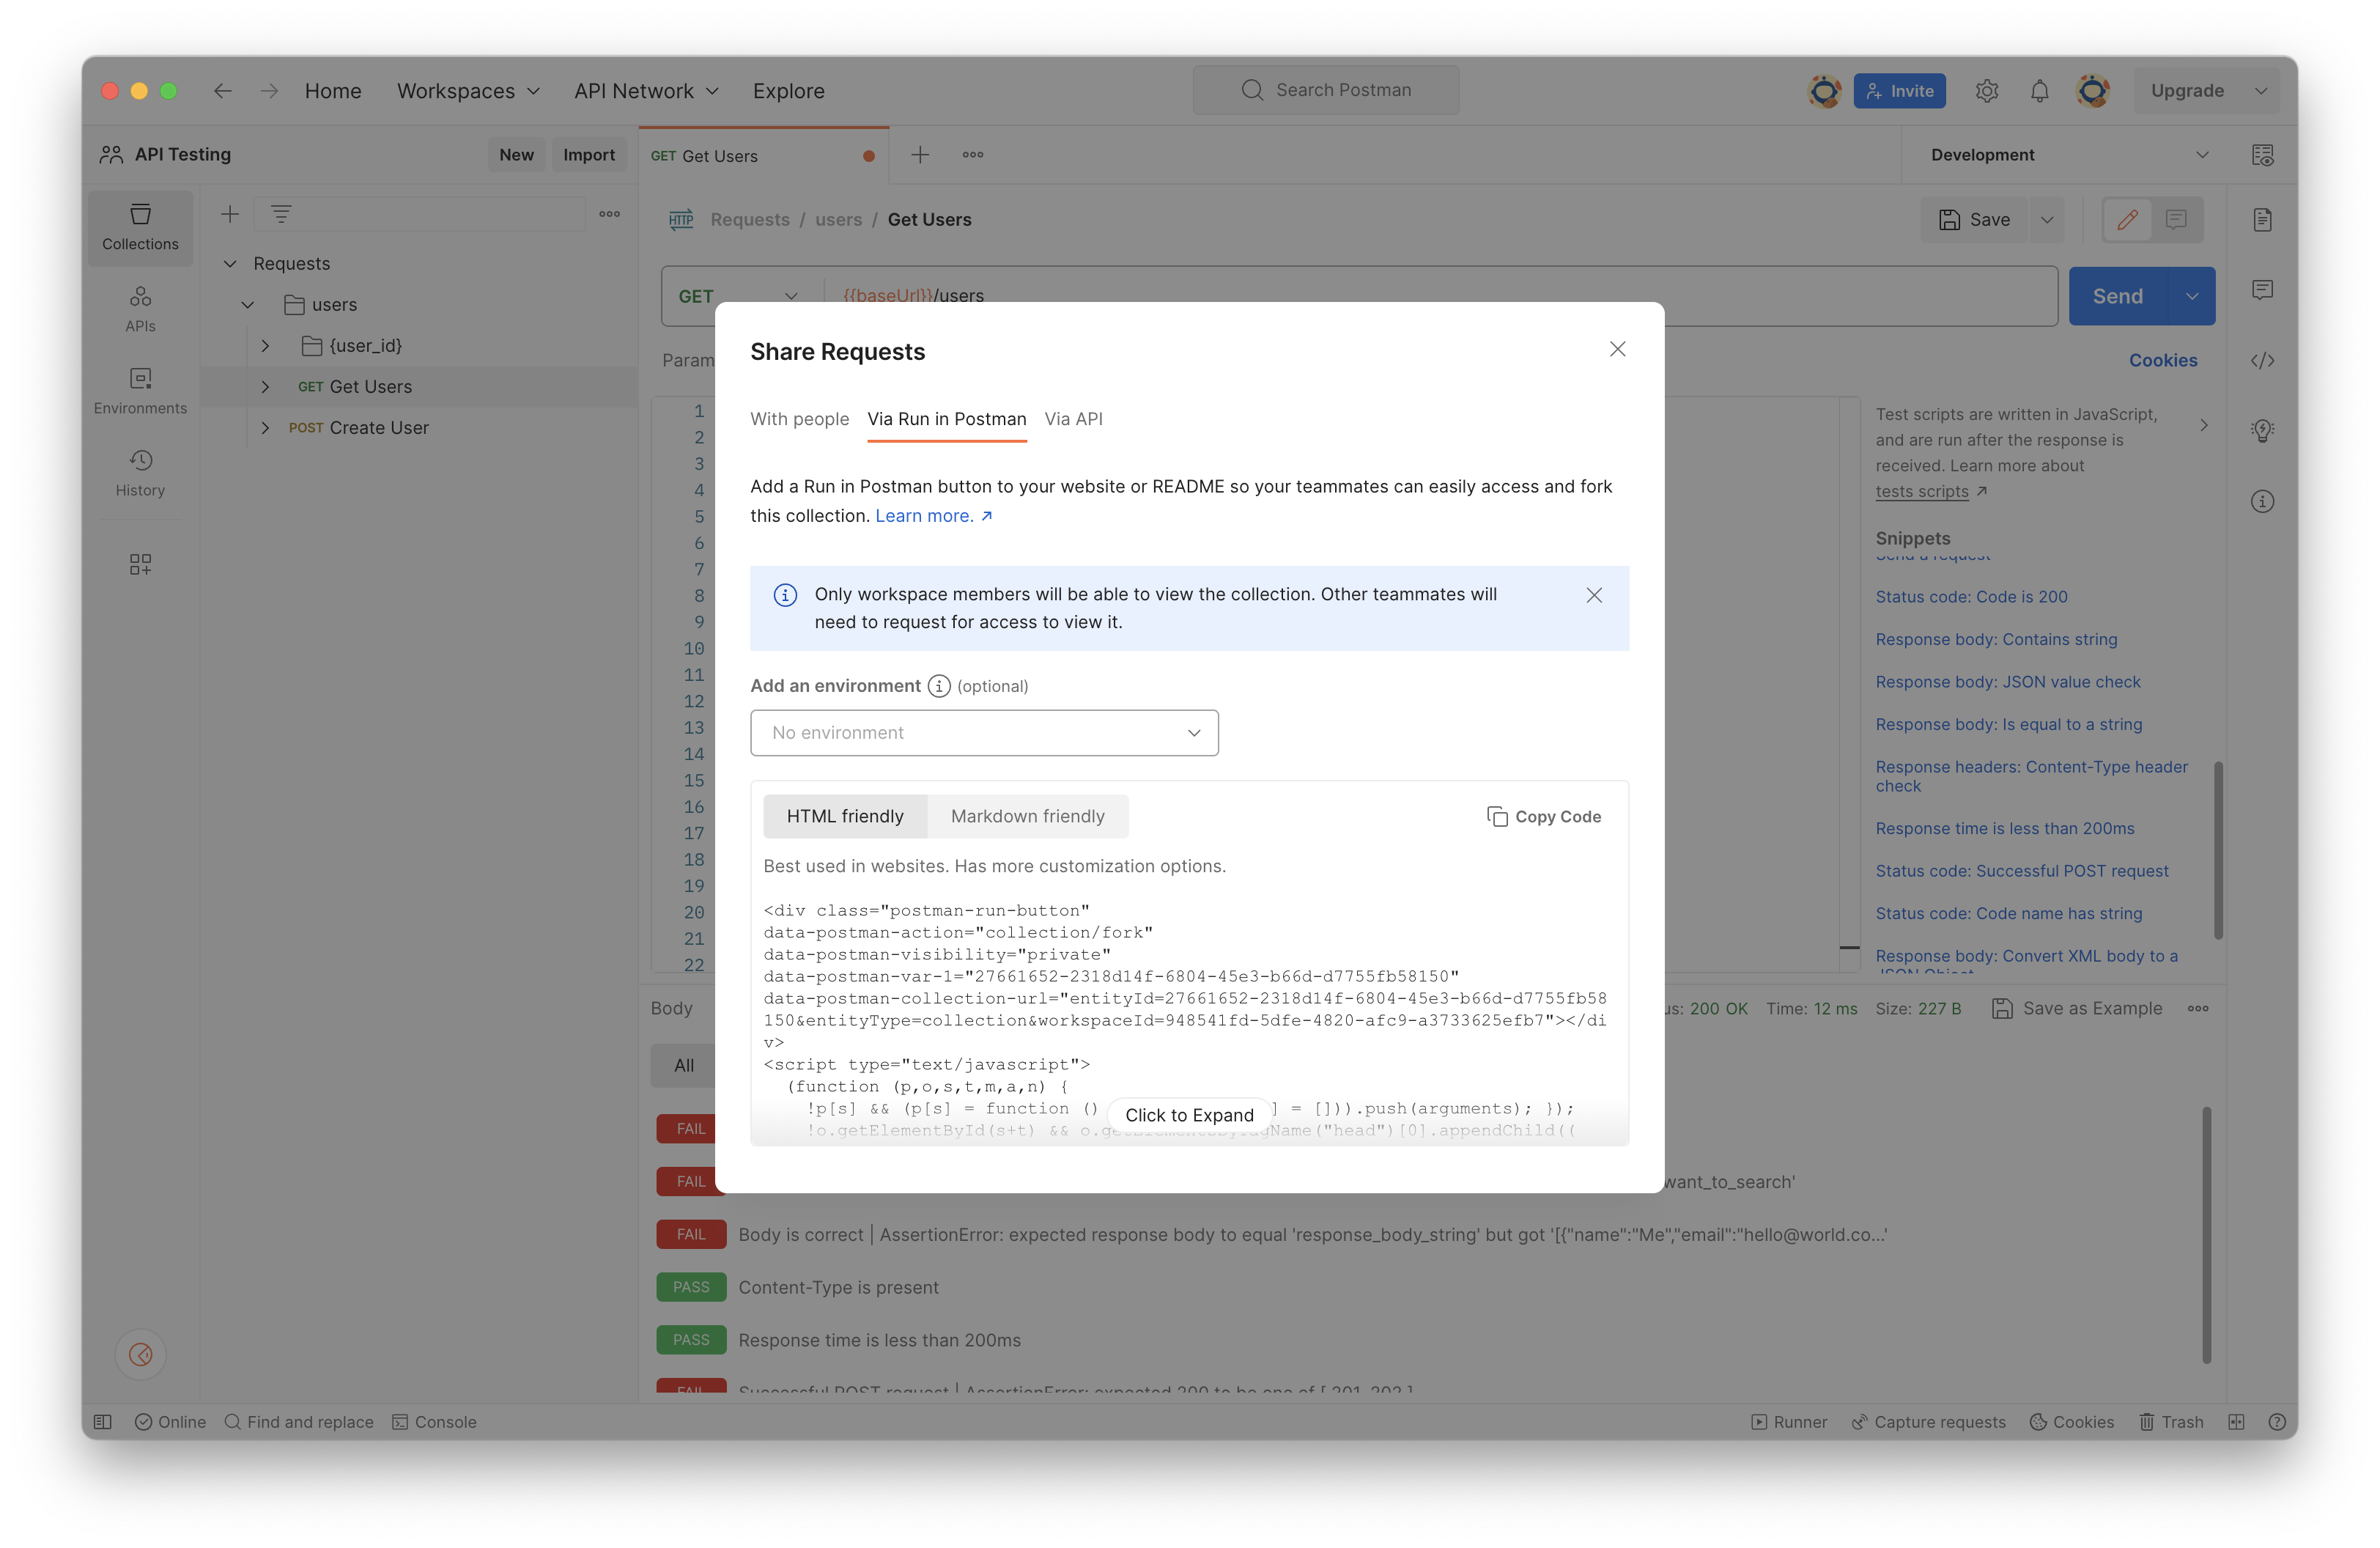Switch to the With people tab
The width and height of the screenshot is (2380, 1548).
(x=799, y=419)
